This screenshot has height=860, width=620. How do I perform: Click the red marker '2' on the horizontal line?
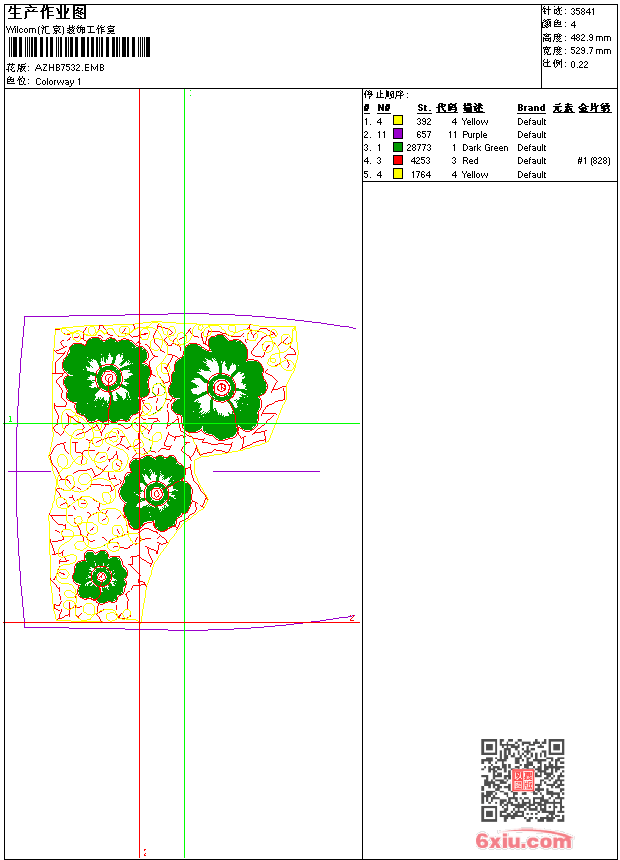coord(352,618)
